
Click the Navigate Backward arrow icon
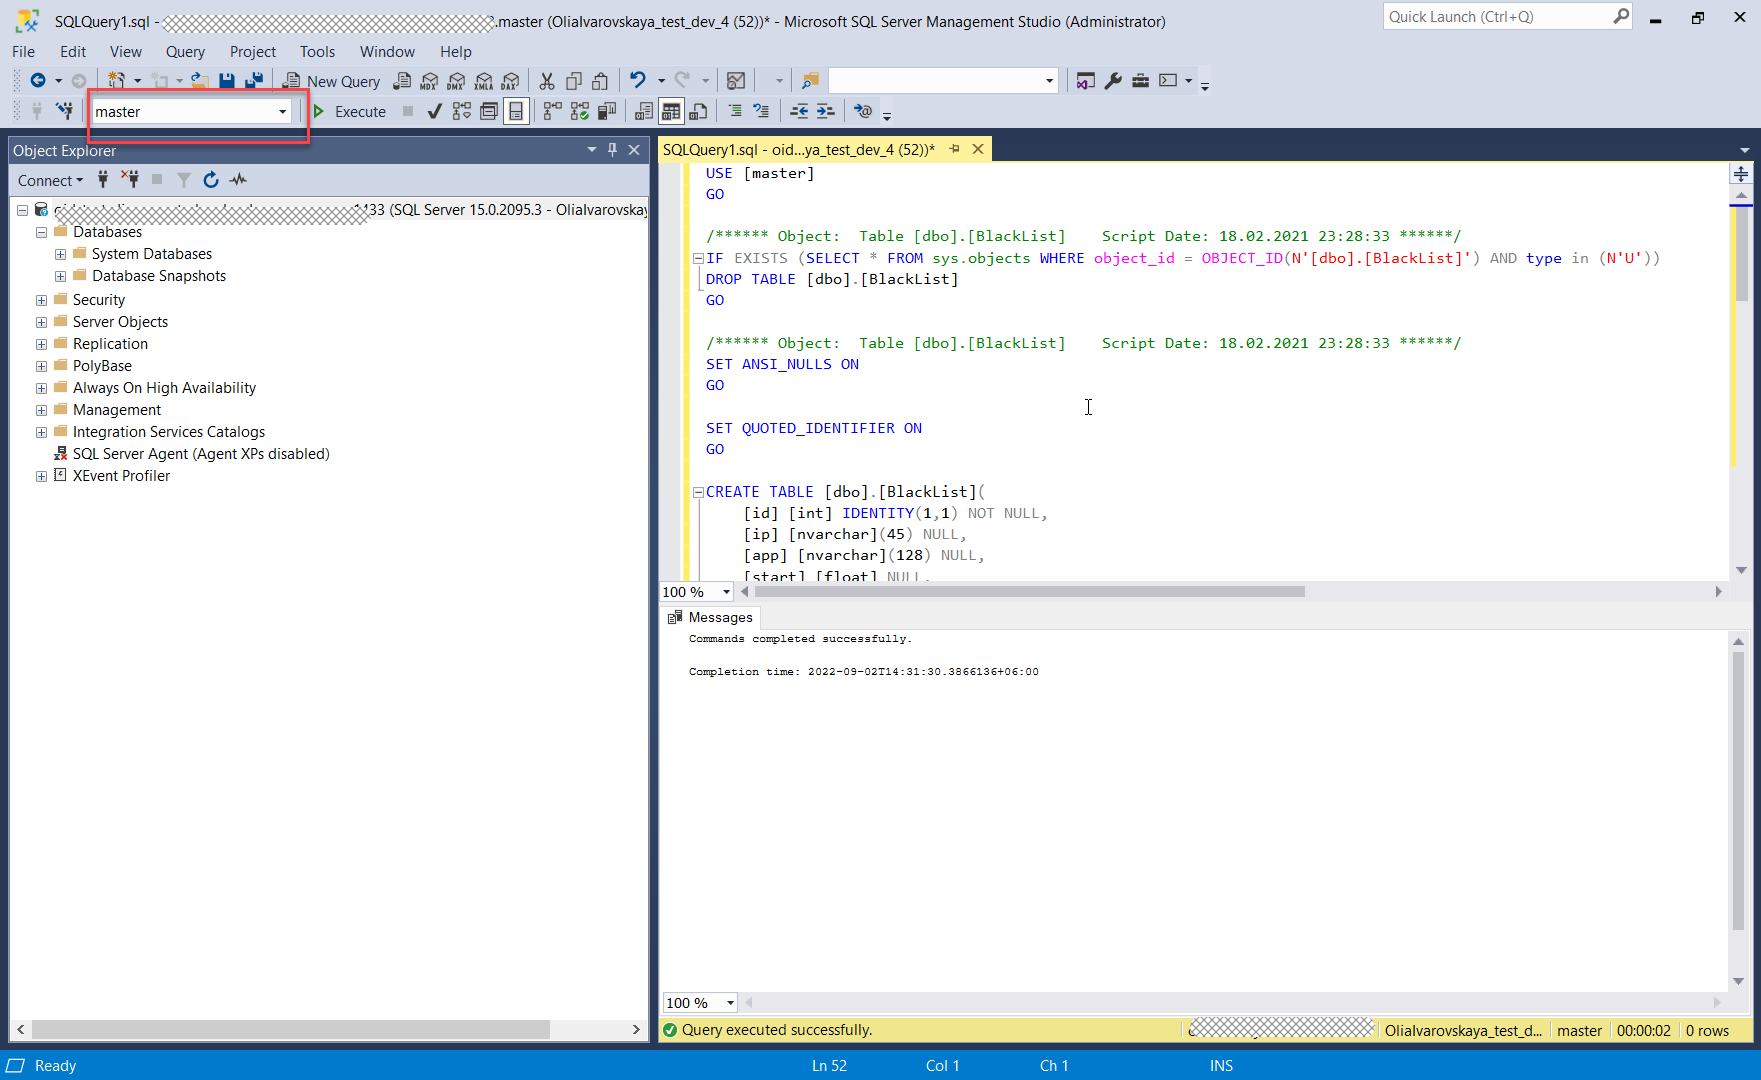pyautogui.click(x=37, y=81)
